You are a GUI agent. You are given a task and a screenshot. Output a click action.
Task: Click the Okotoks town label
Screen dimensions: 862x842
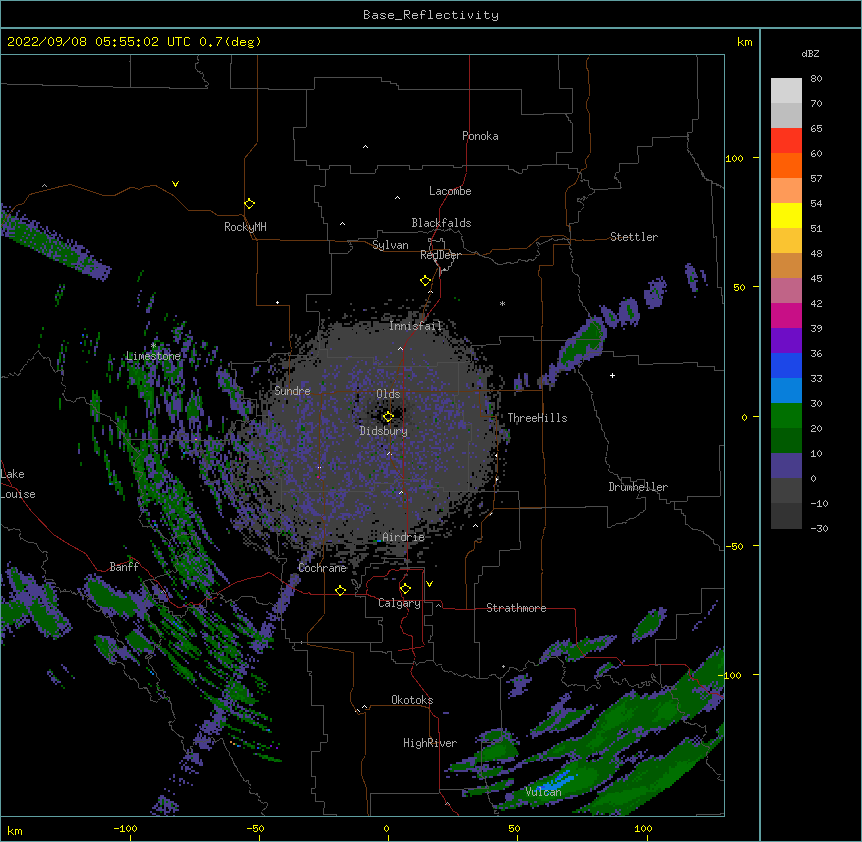coord(412,700)
